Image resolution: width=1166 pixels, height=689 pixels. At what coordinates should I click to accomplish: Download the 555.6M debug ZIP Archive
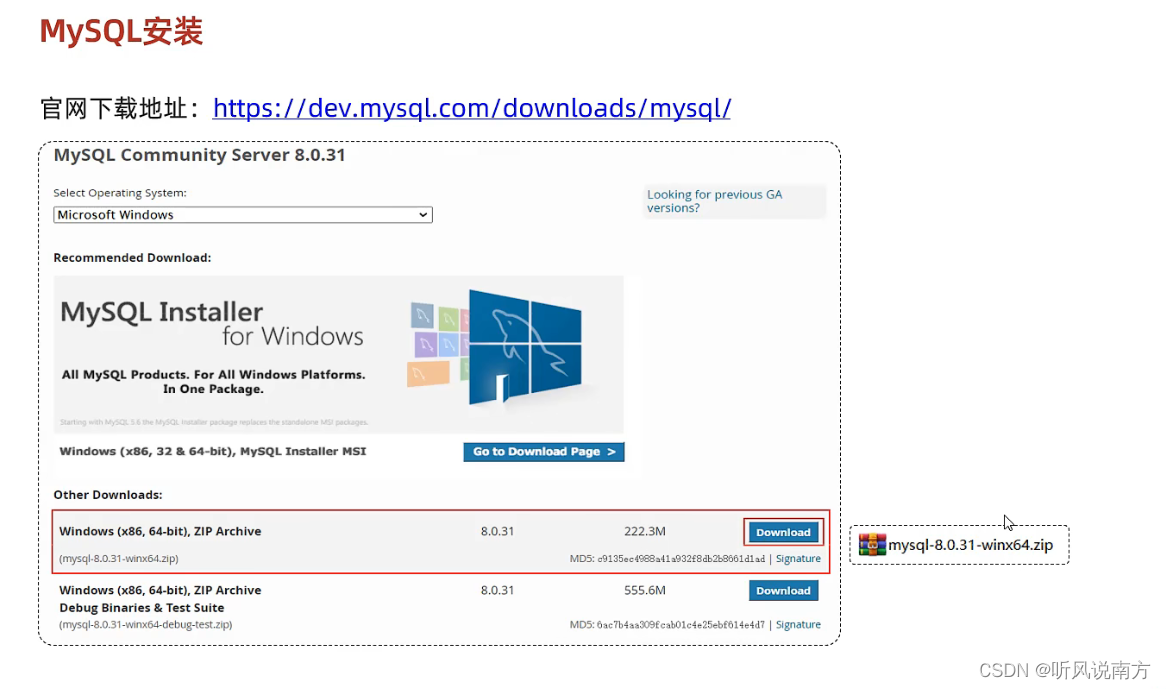click(783, 590)
